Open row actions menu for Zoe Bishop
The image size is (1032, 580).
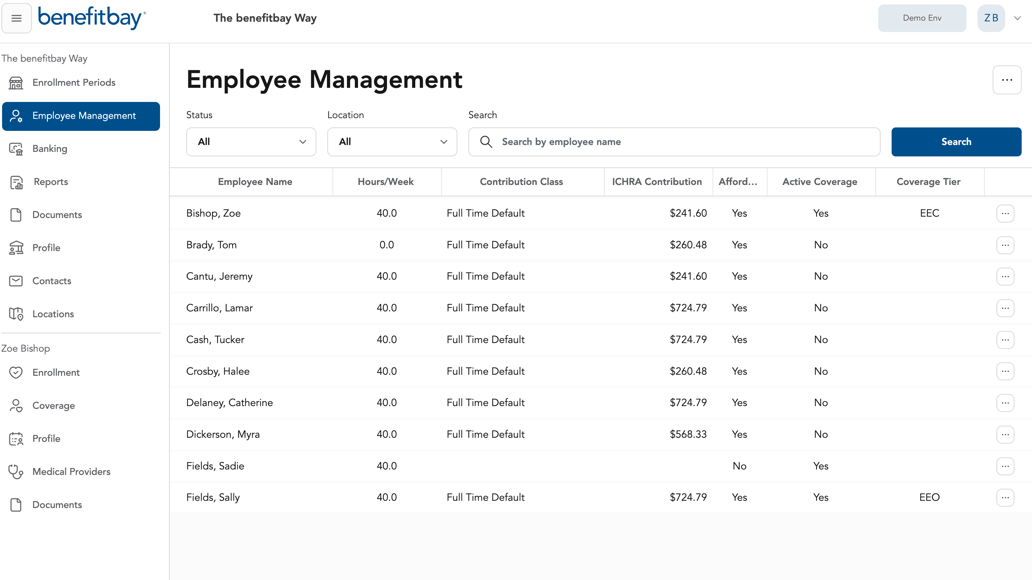pyautogui.click(x=1005, y=213)
